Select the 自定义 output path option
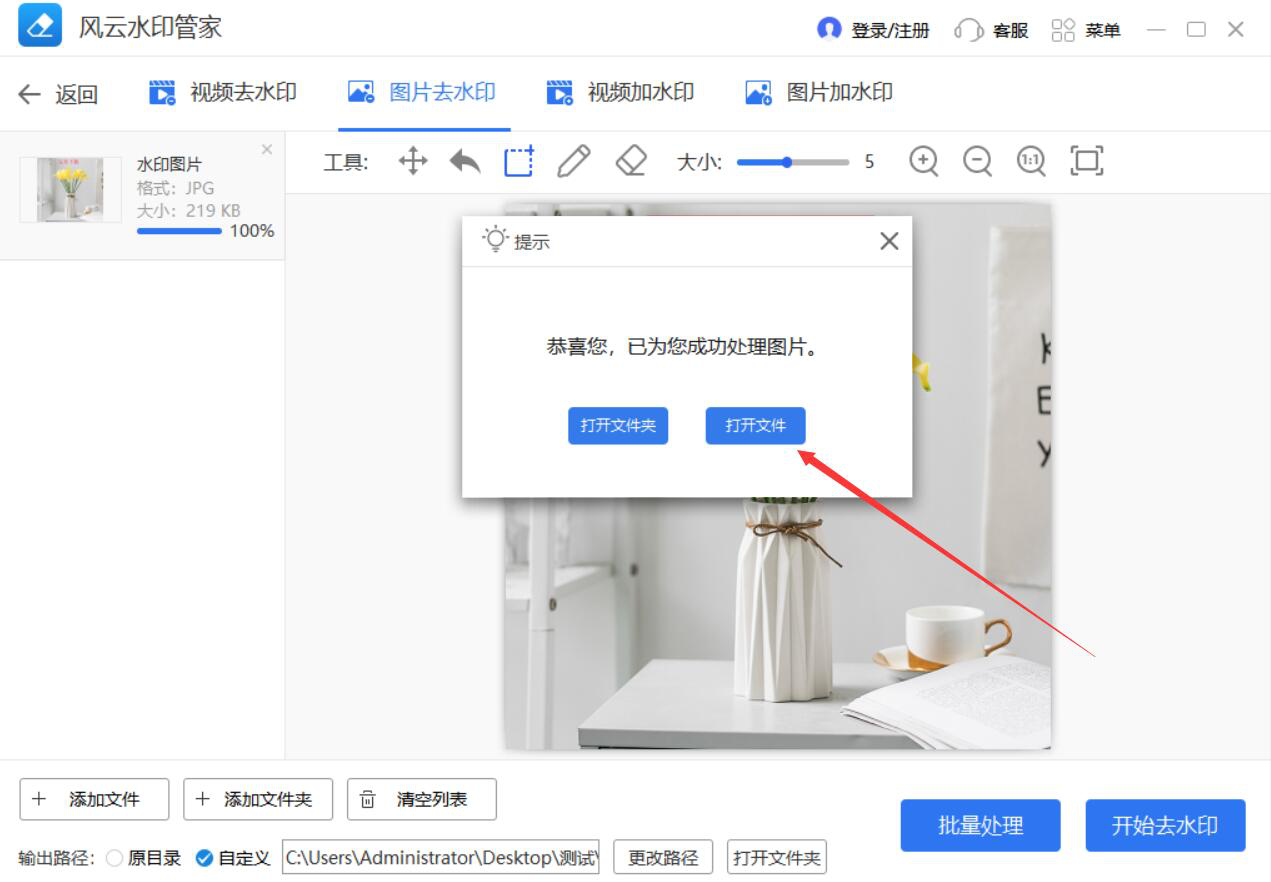Screen dimensions: 1271x882 click(204, 858)
